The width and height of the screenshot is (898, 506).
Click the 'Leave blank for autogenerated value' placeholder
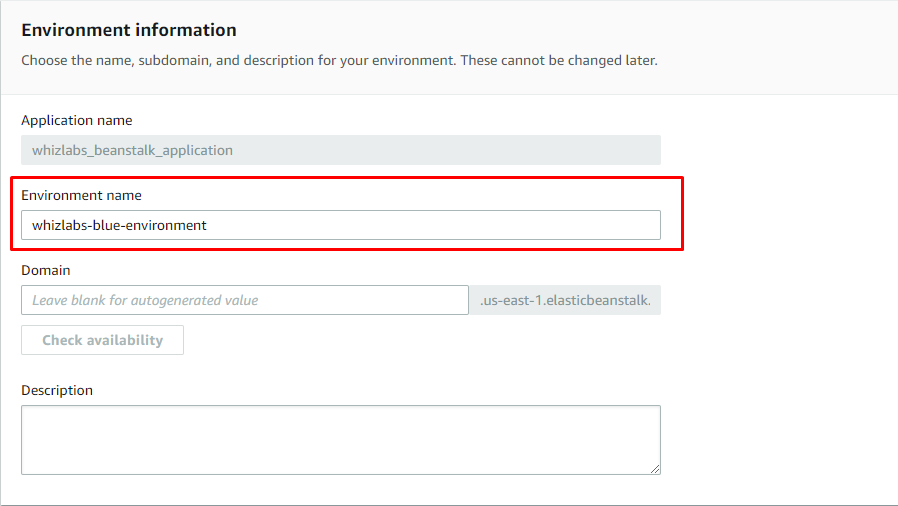click(145, 300)
